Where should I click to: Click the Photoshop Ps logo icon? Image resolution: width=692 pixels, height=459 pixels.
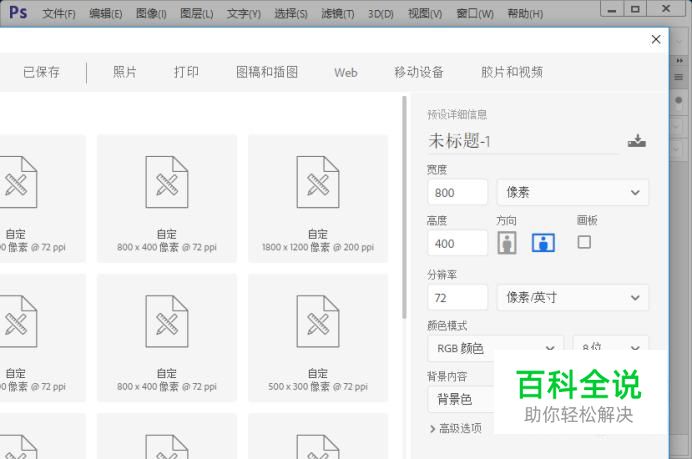click(x=18, y=12)
